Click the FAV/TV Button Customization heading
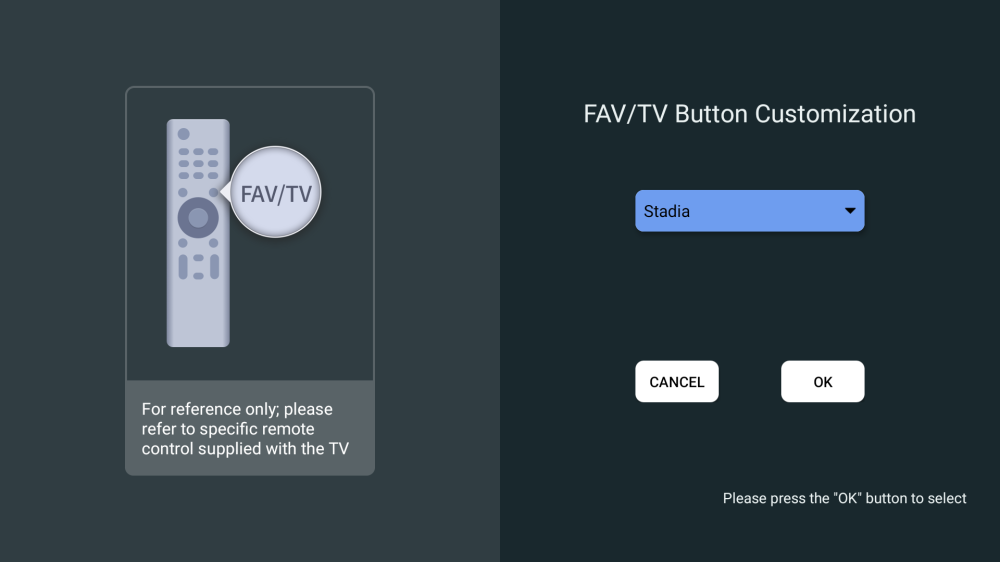Screen dimensions: 1000x562 [749, 114]
